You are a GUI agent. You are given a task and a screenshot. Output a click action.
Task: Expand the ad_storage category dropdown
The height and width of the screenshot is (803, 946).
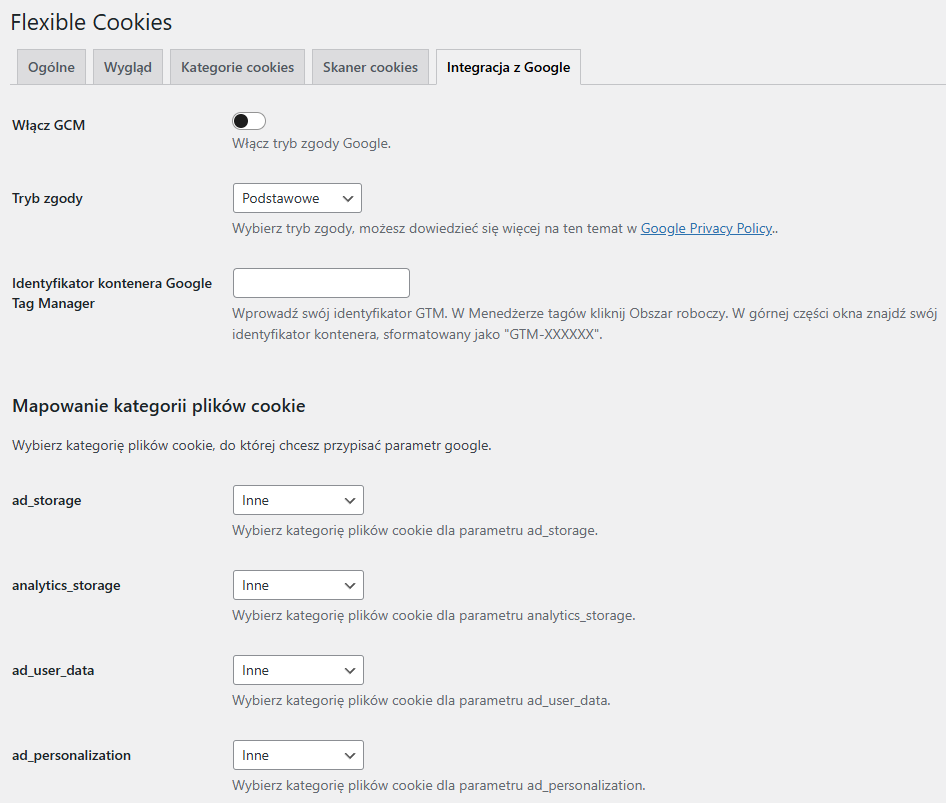(298, 500)
